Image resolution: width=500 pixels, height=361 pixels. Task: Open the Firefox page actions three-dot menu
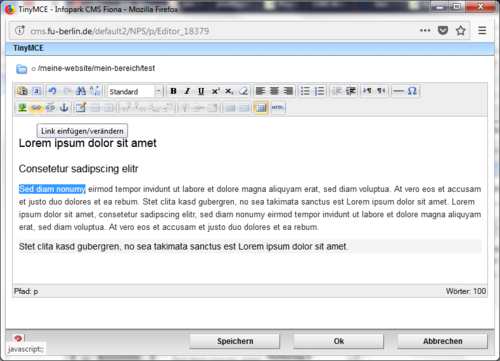point(425,31)
